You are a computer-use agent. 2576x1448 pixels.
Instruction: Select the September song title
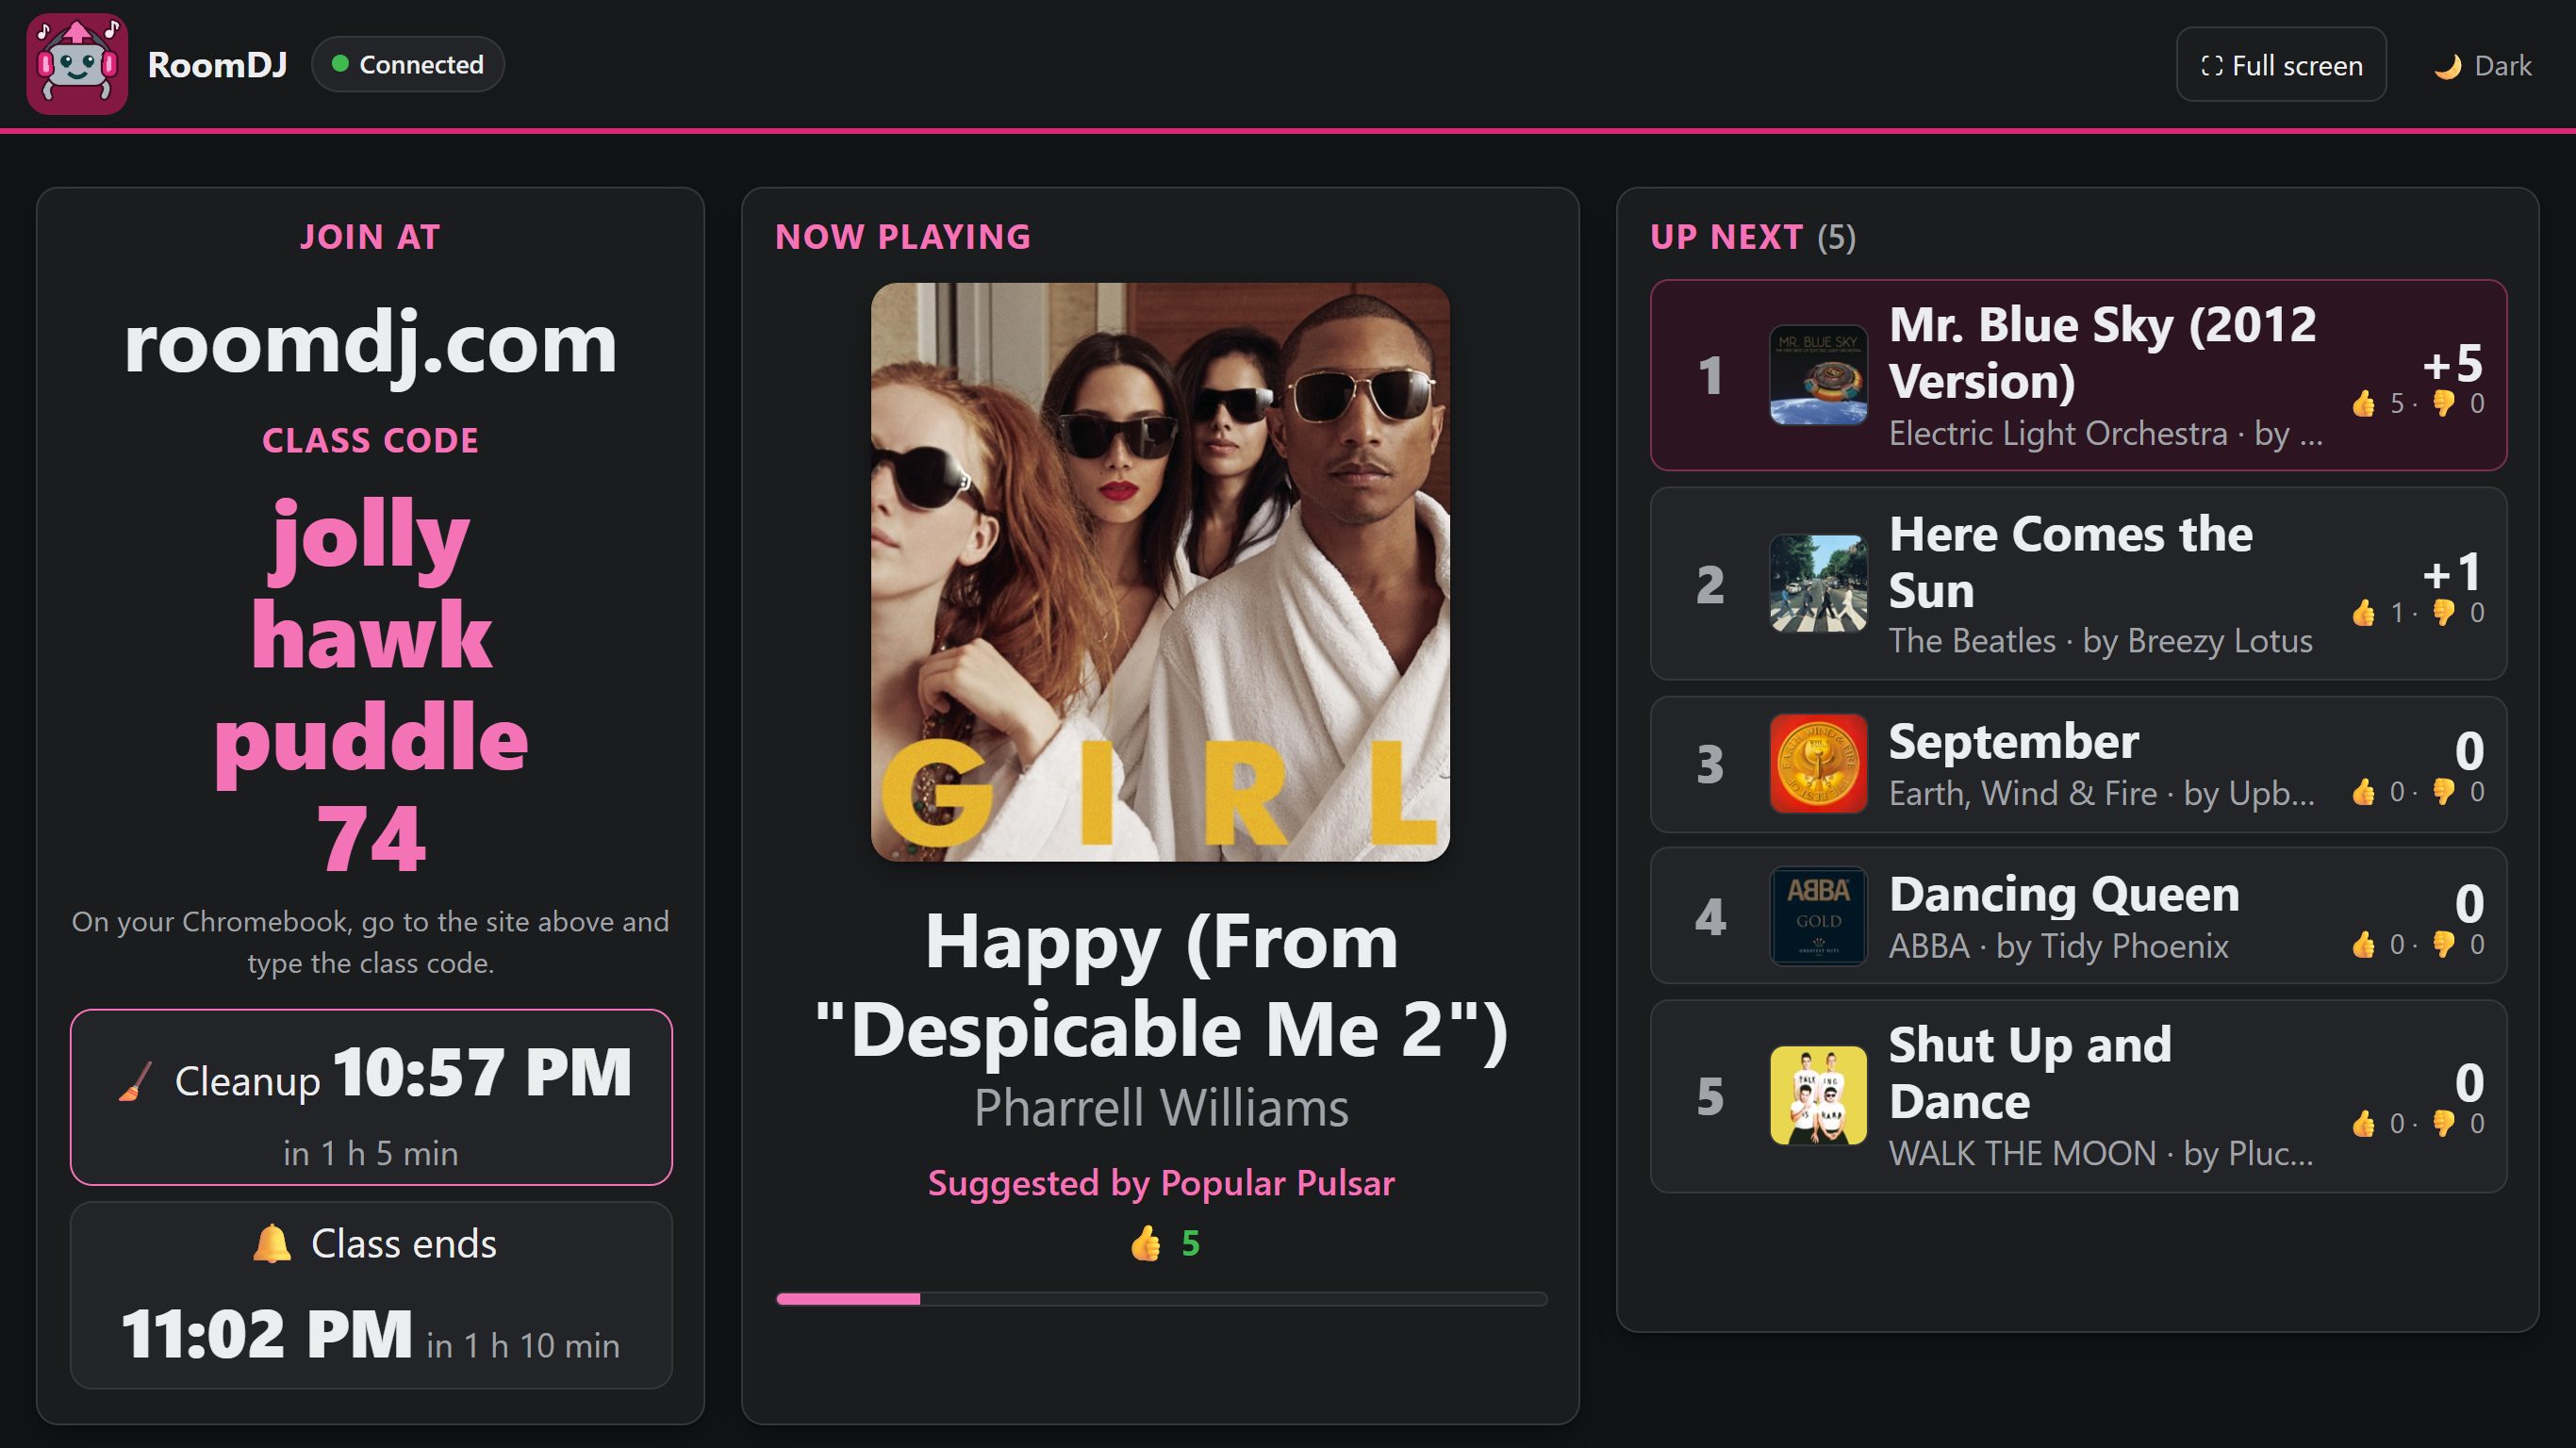click(x=2013, y=742)
